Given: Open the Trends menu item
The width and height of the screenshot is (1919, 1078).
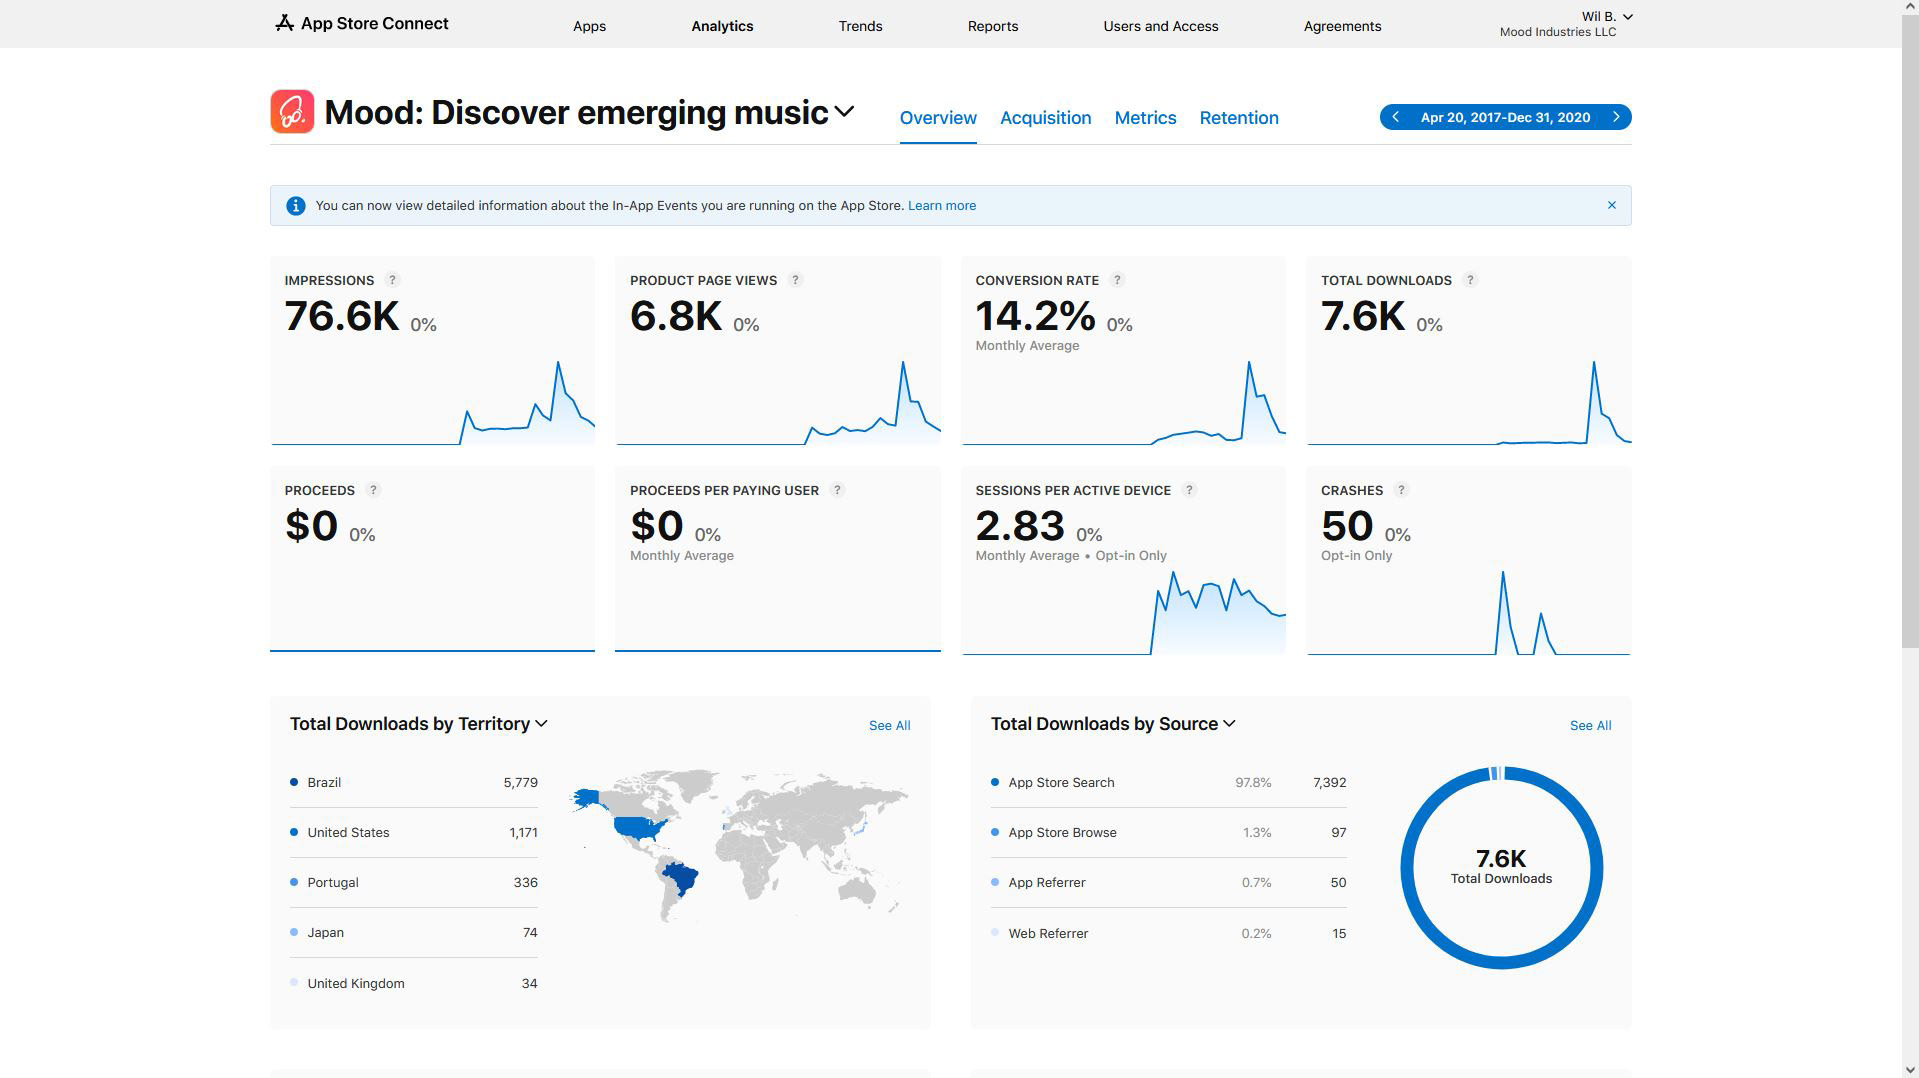Looking at the screenshot, I should click(860, 26).
